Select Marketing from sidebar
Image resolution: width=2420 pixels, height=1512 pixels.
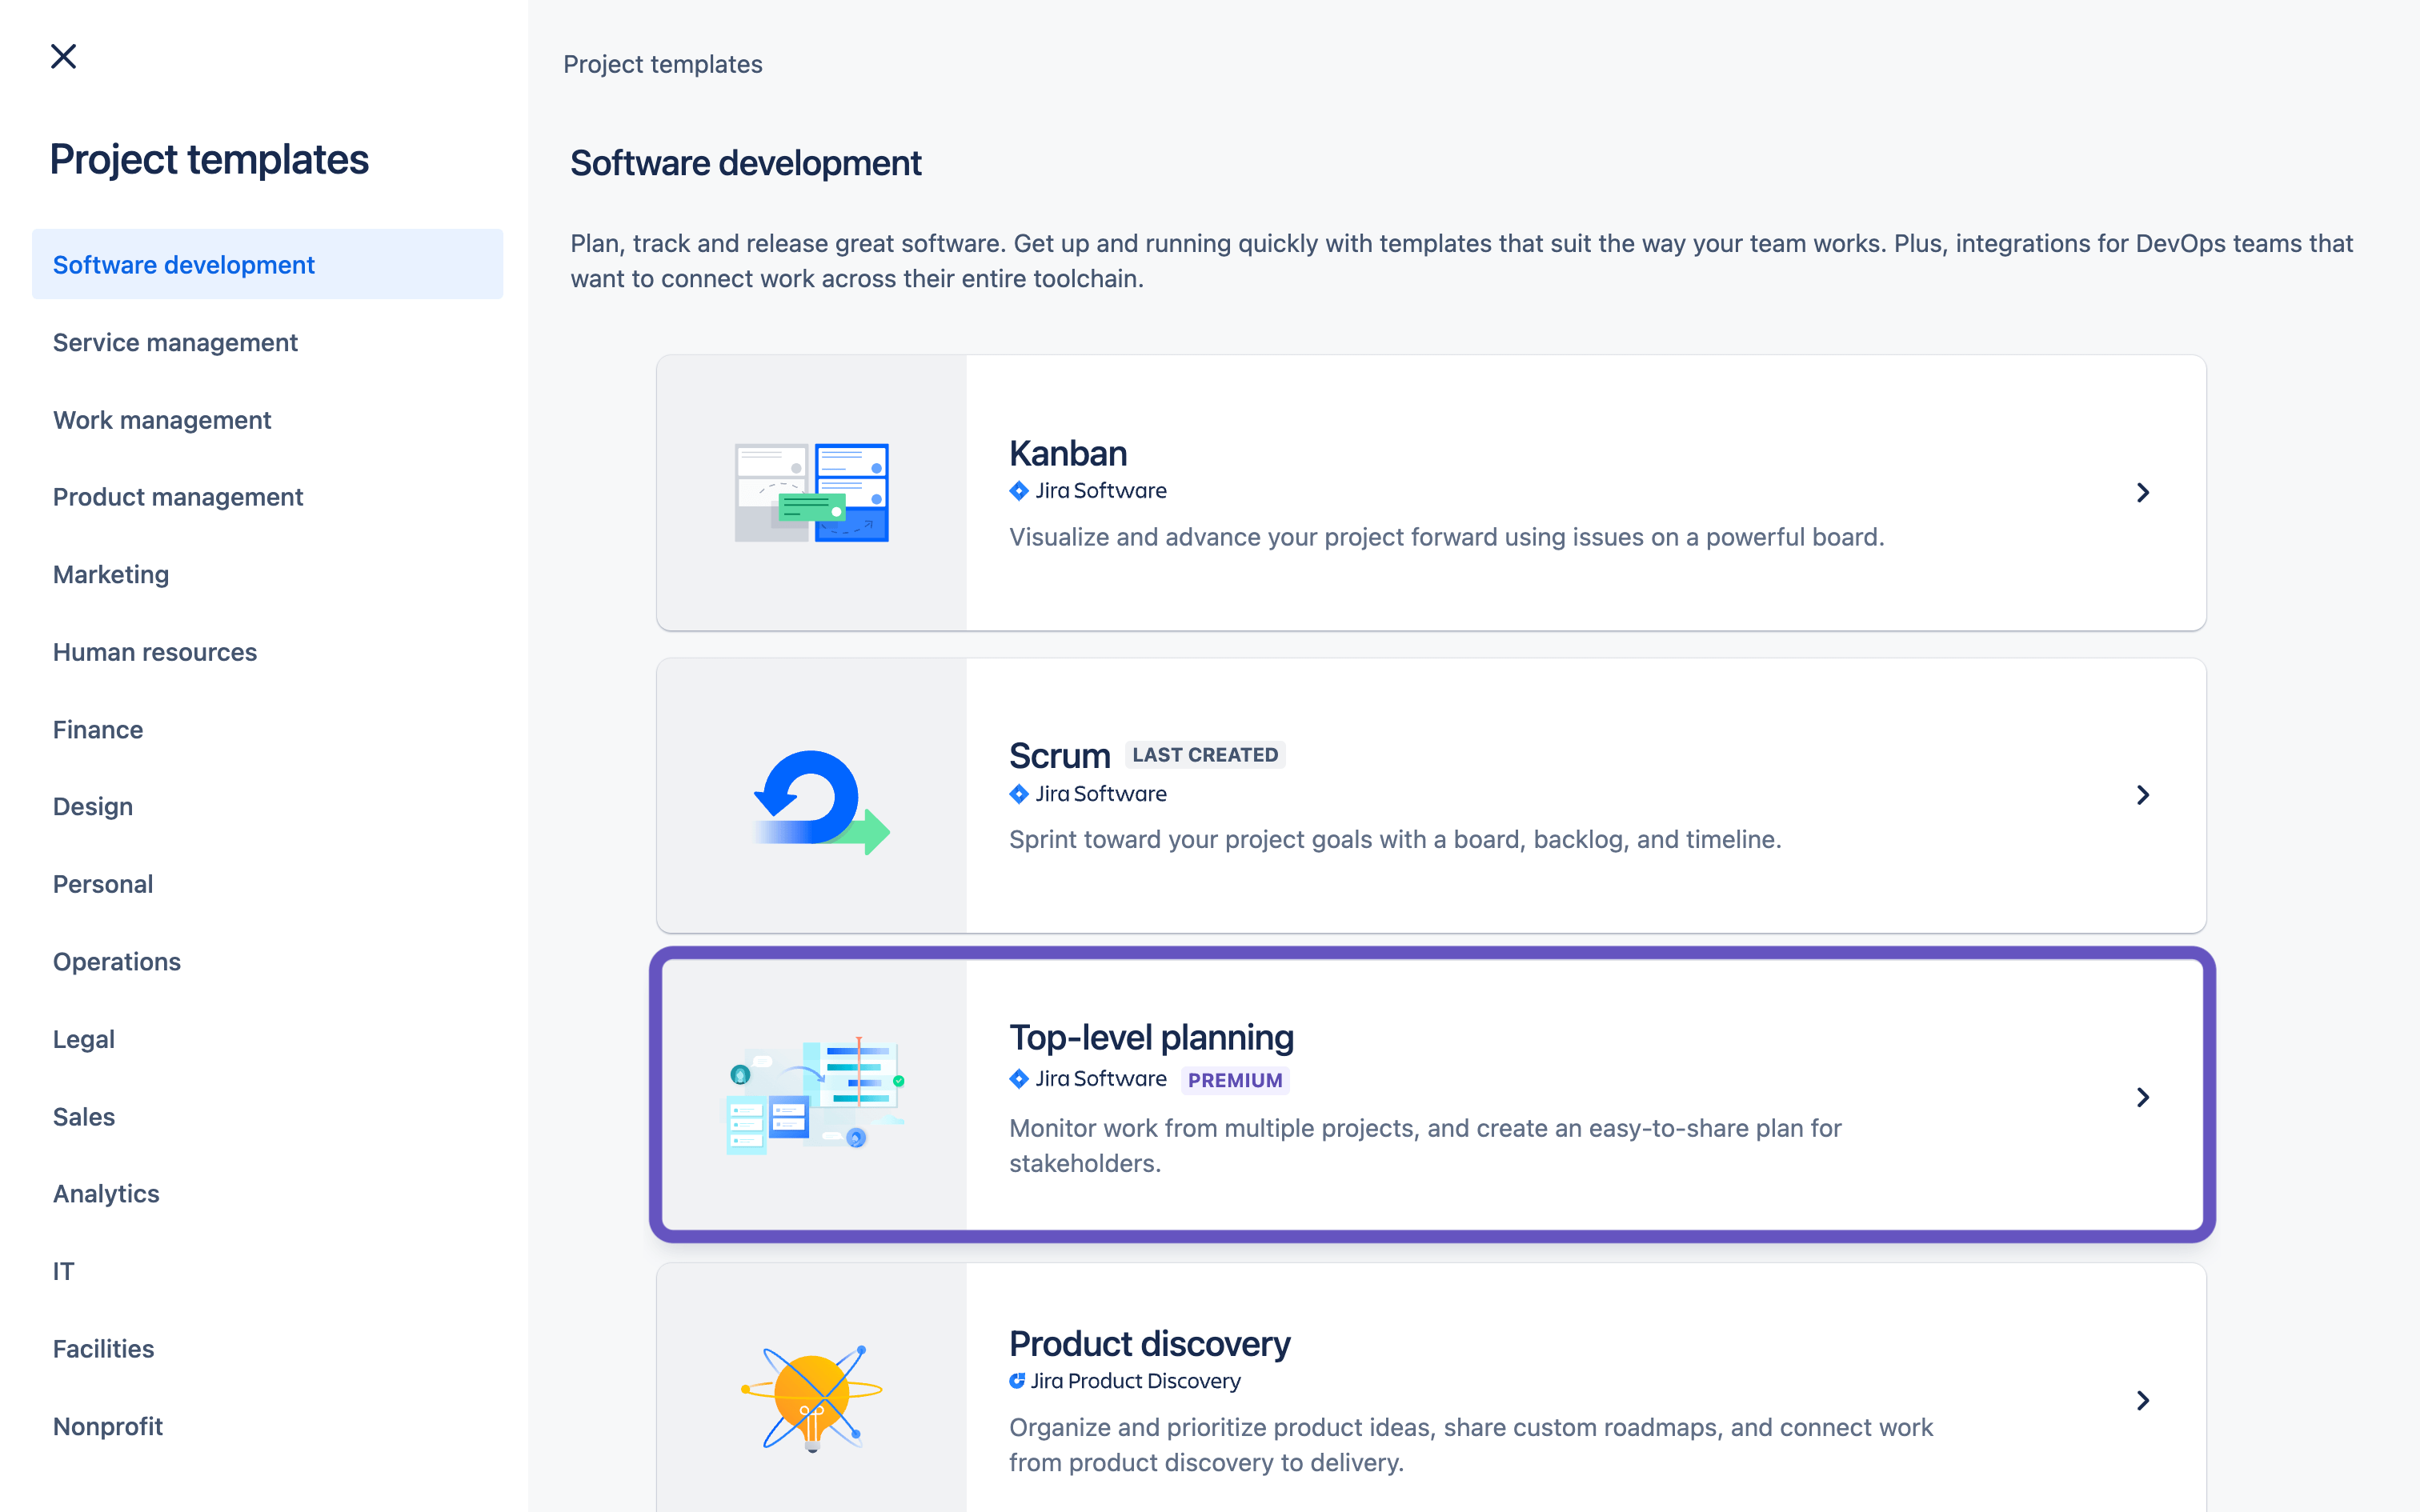click(x=110, y=573)
